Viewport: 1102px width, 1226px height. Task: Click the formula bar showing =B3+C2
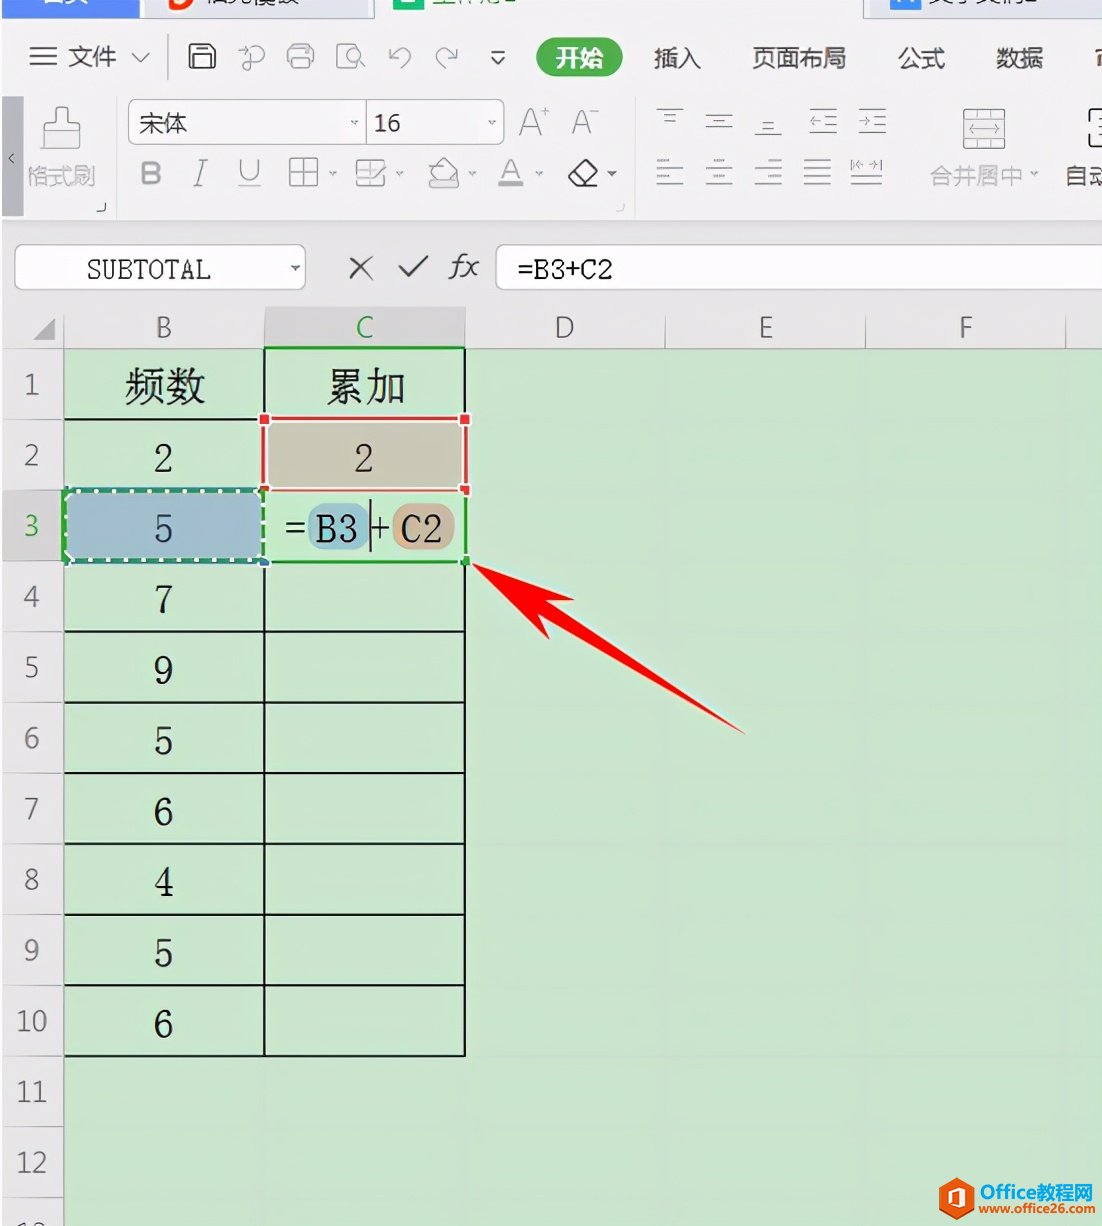click(799, 269)
